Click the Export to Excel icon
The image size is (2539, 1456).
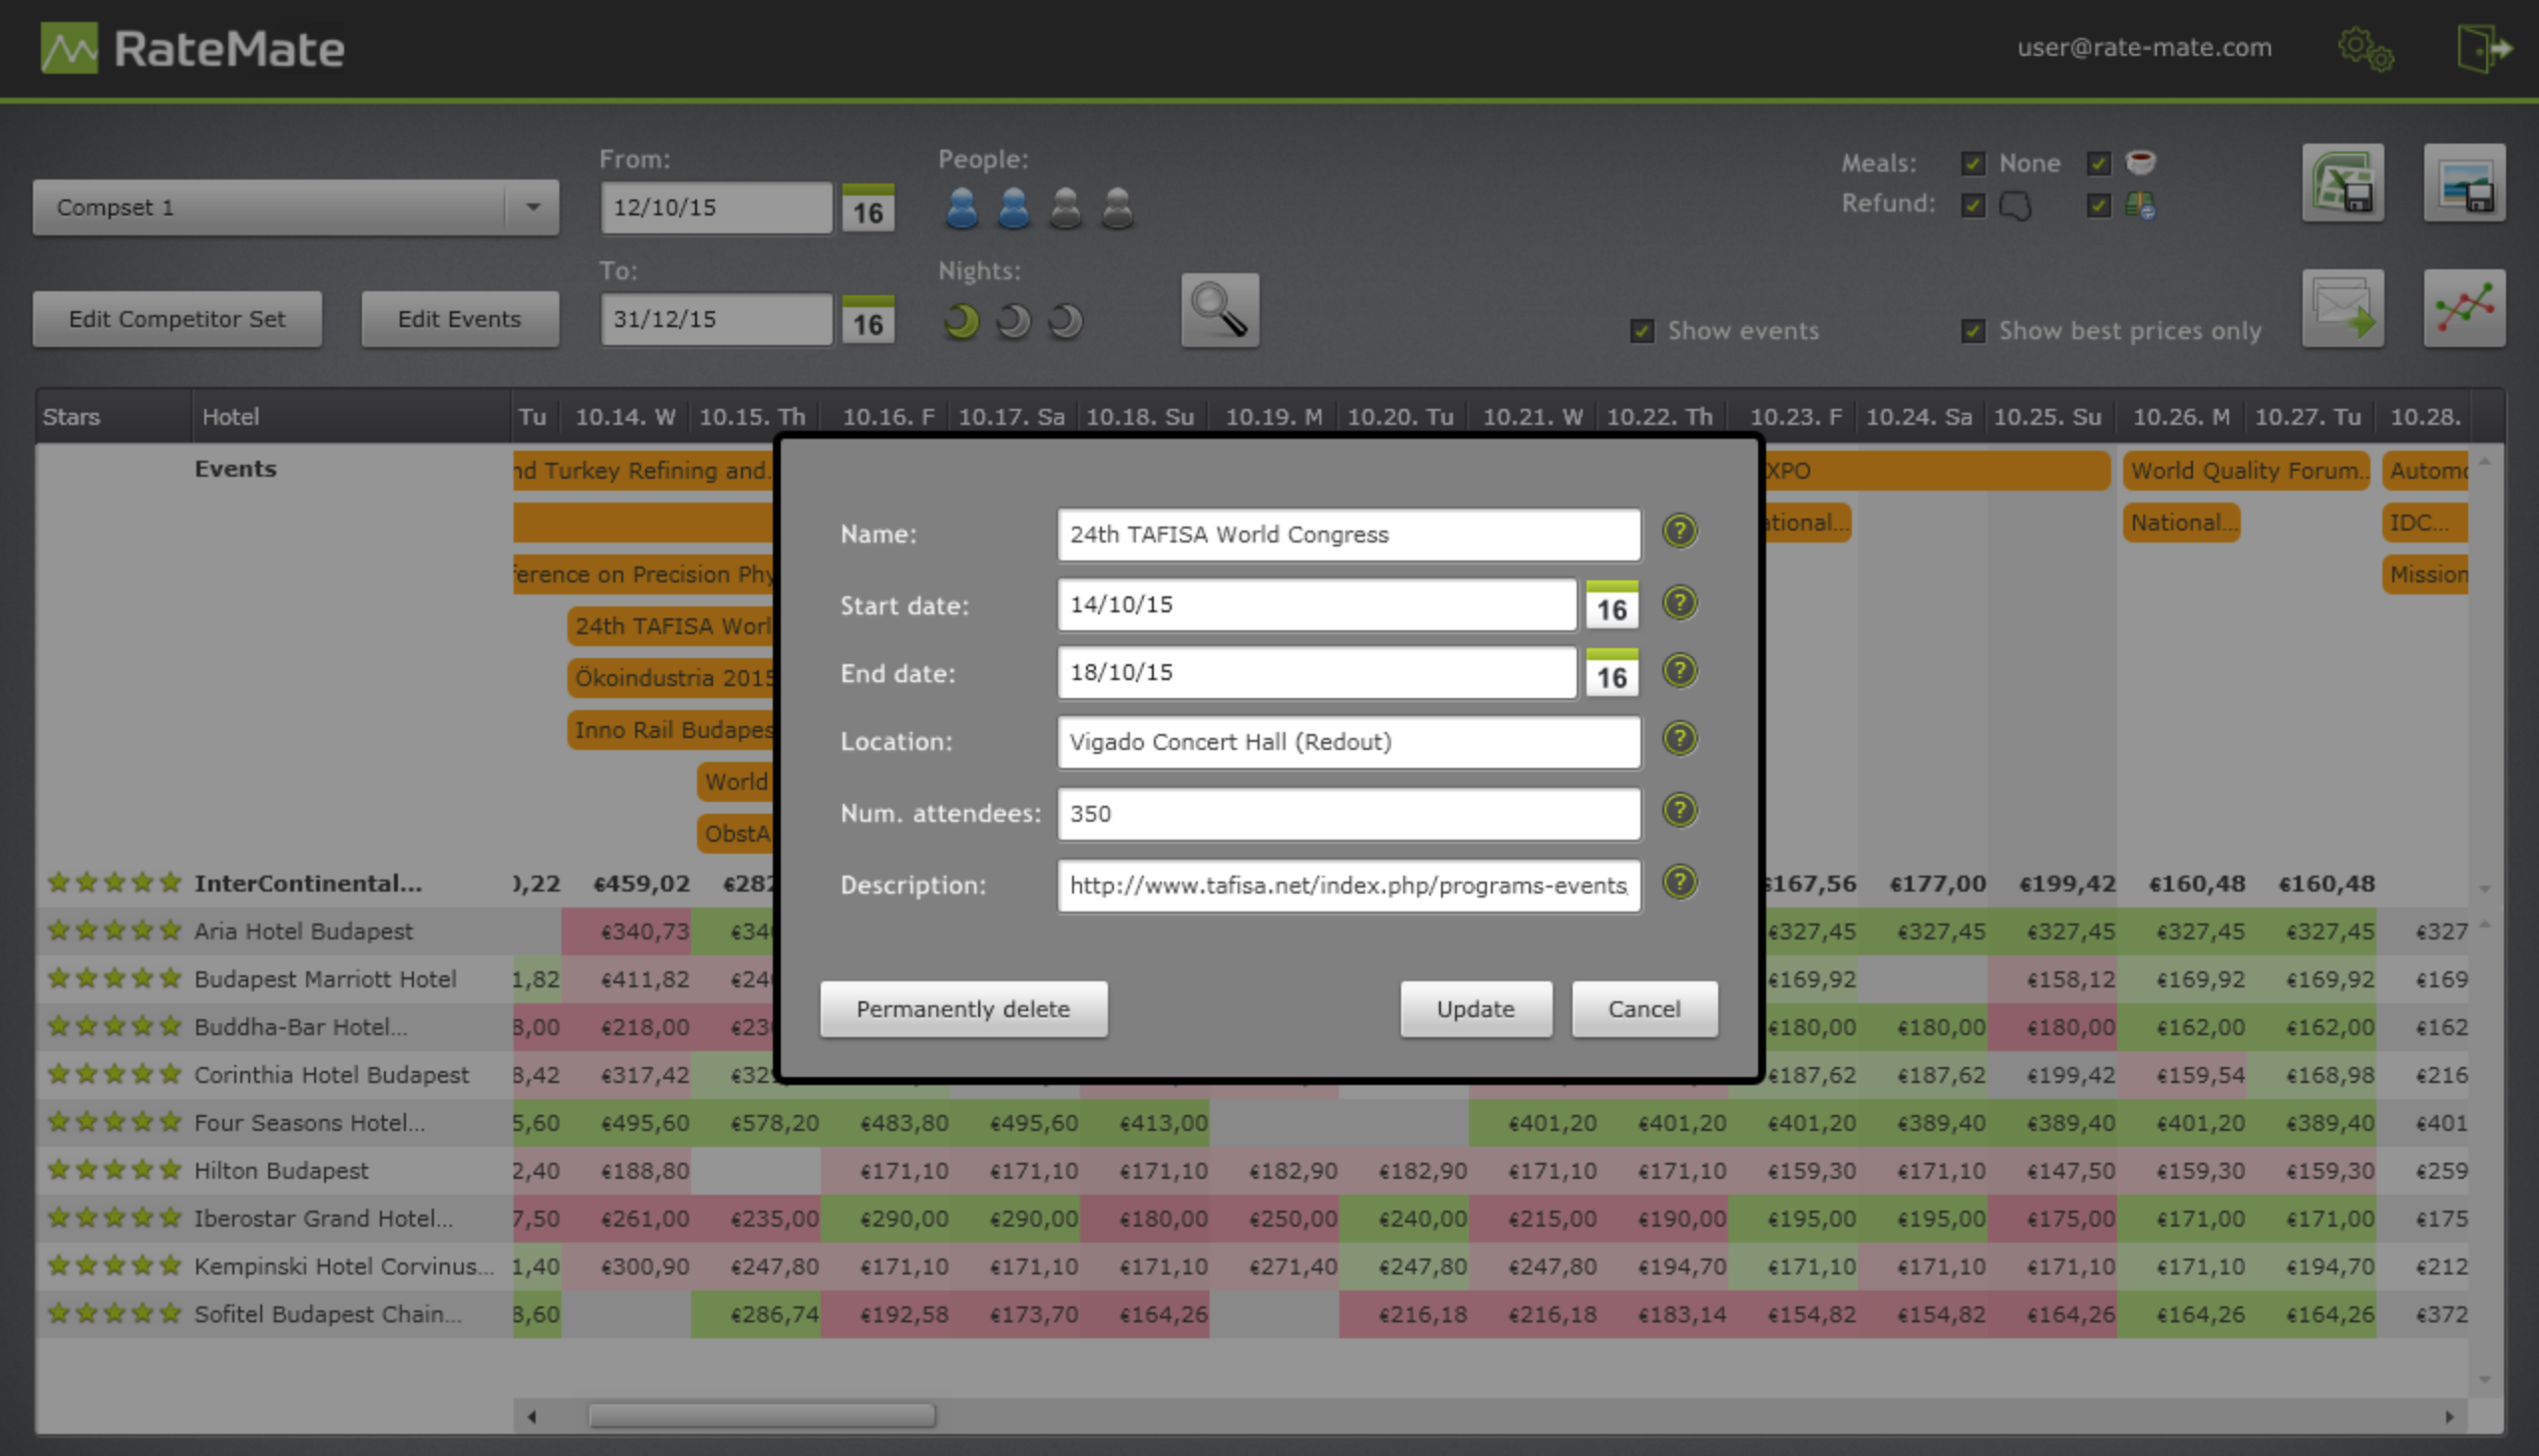2343,183
